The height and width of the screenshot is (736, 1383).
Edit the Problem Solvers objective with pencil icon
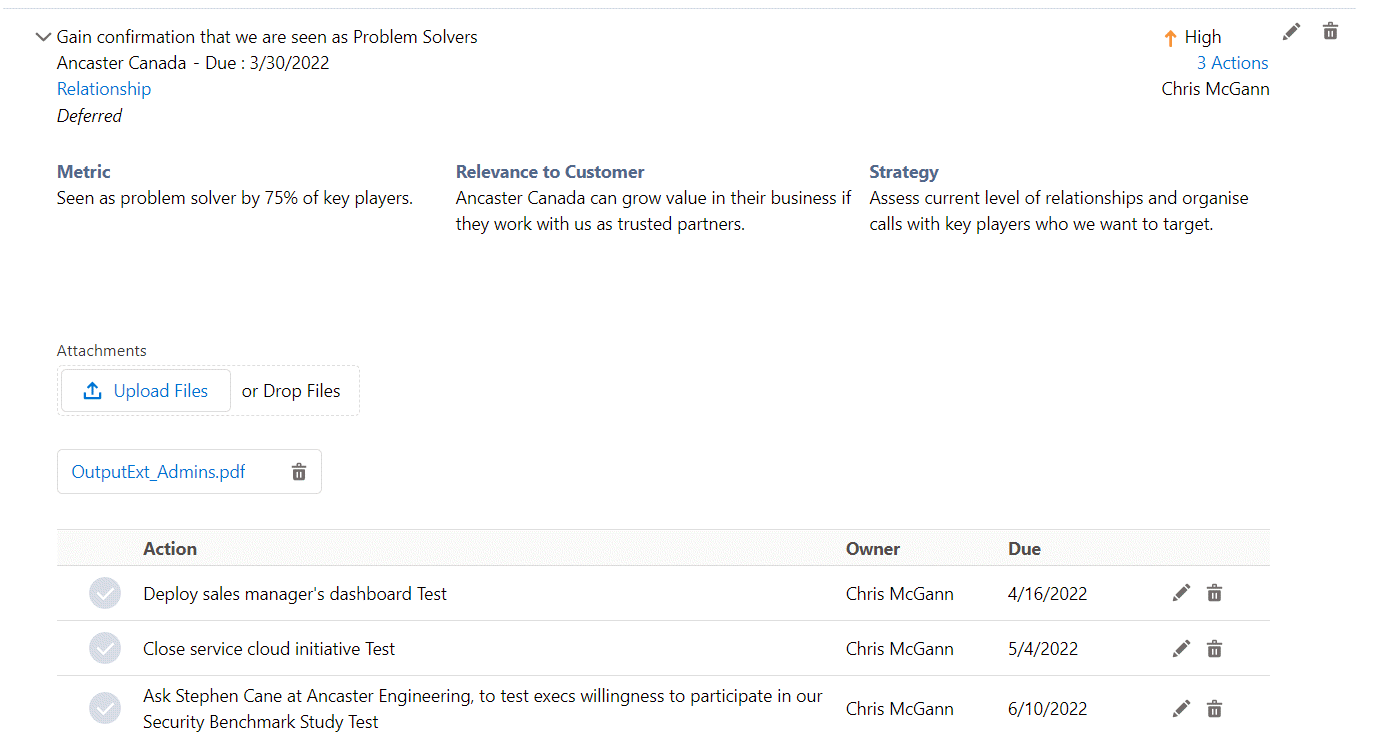pyautogui.click(x=1291, y=32)
